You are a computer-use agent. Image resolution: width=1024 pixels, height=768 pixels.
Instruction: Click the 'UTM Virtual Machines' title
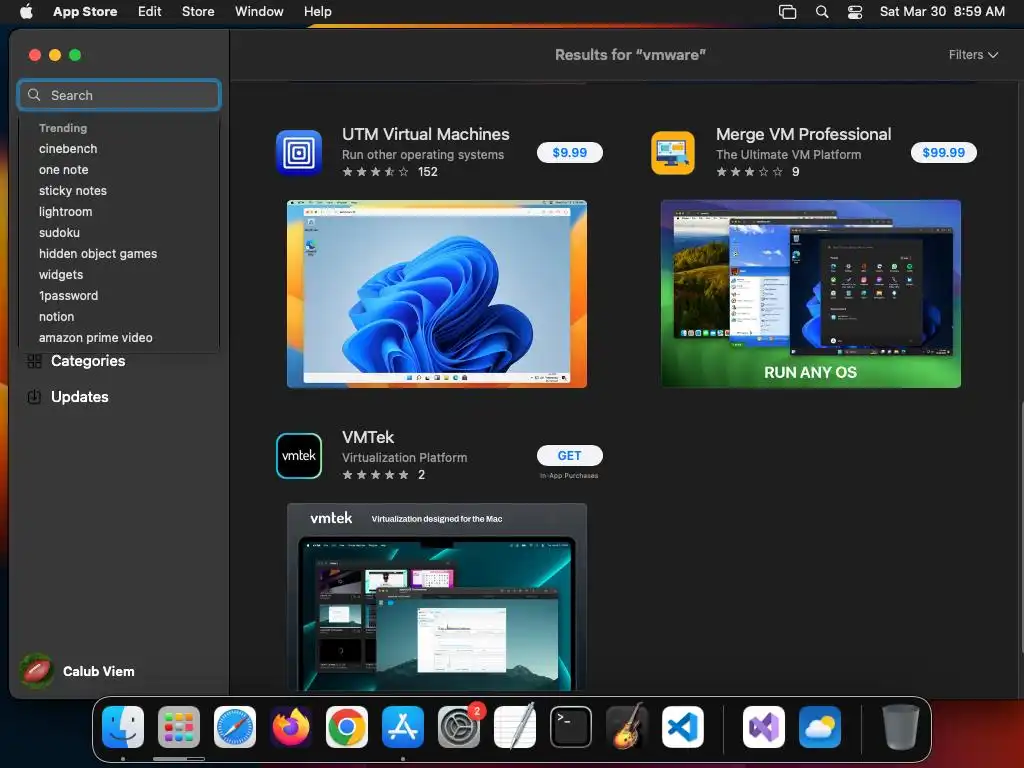coord(426,135)
